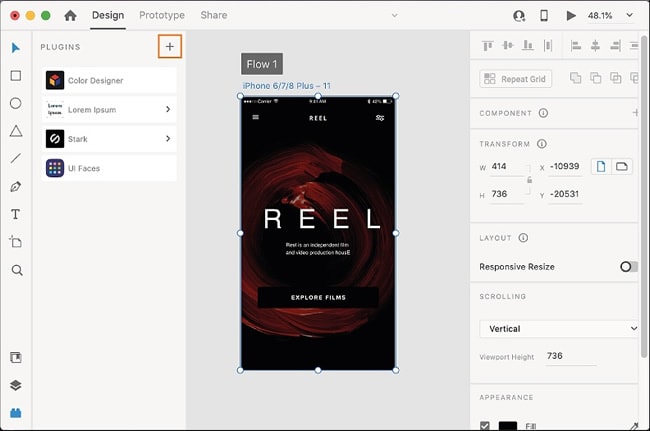Switch to the Prototype tab

(162, 15)
